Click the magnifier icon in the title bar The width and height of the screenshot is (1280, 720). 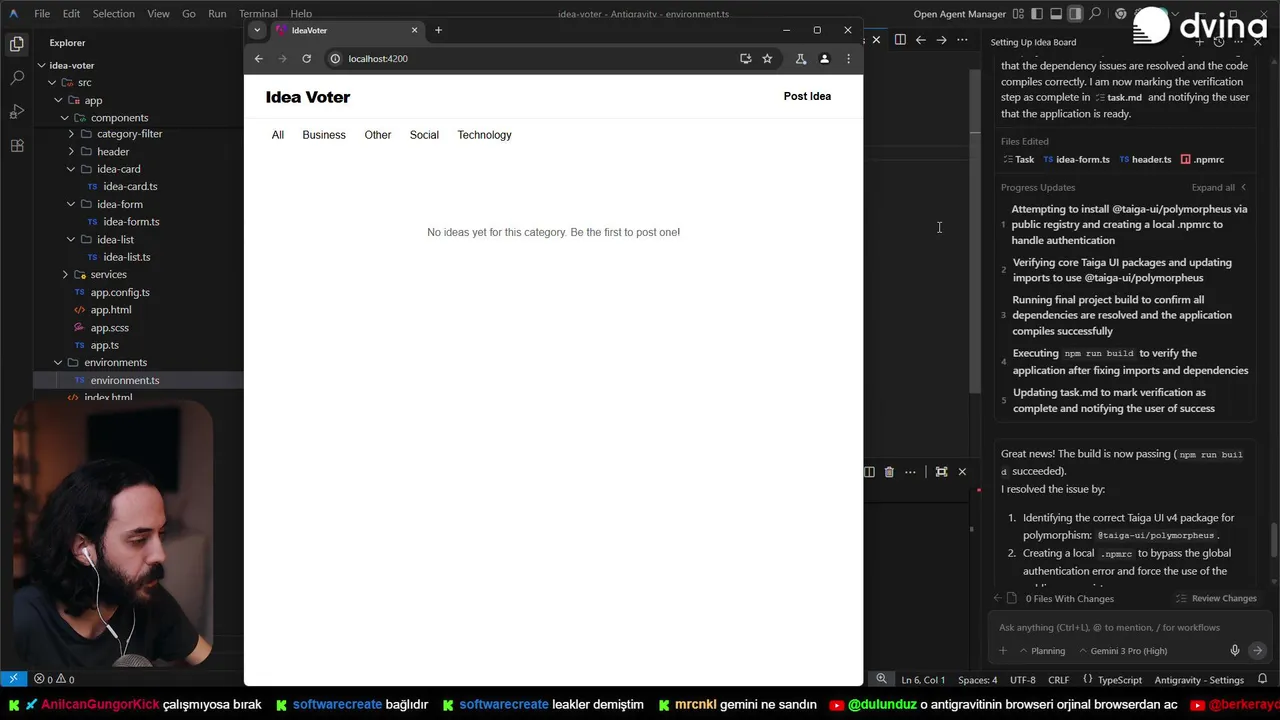coord(1096,14)
